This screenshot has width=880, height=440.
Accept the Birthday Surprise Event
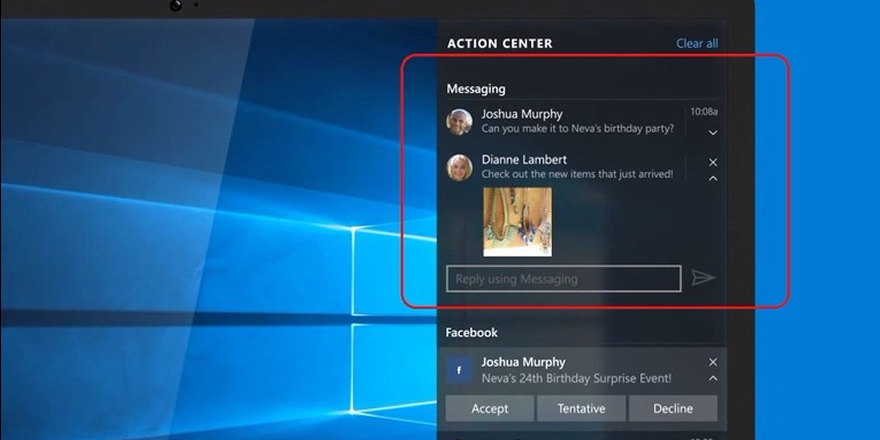pyautogui.click(x=490, y=409)
